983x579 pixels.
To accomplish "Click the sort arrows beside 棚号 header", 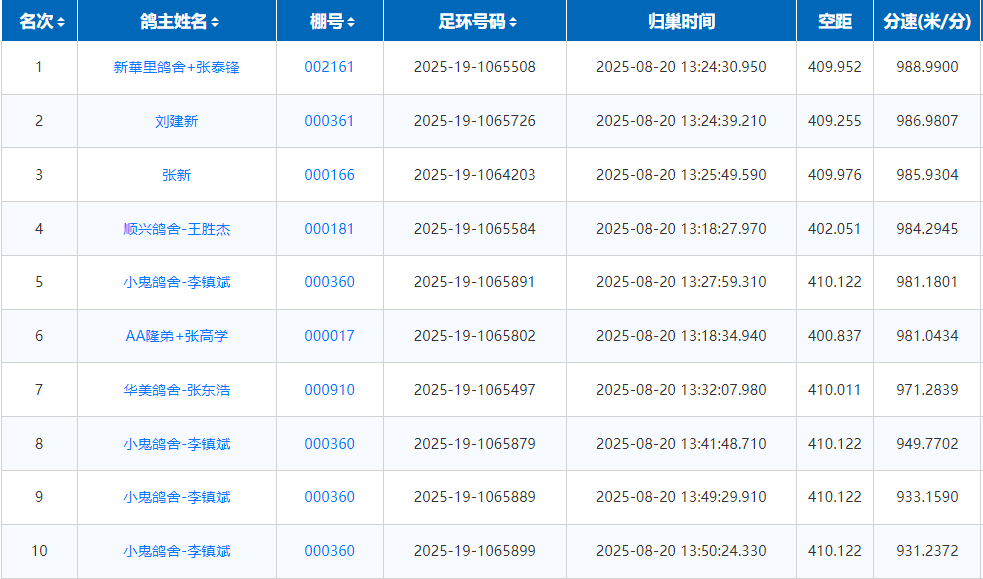I will pyautogui.click(x=351, y=22).
